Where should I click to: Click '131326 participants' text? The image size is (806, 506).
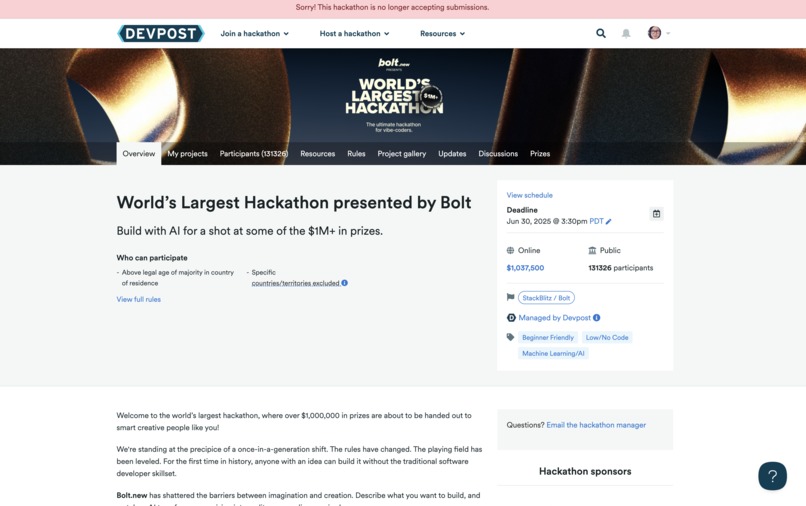point(620,267)
